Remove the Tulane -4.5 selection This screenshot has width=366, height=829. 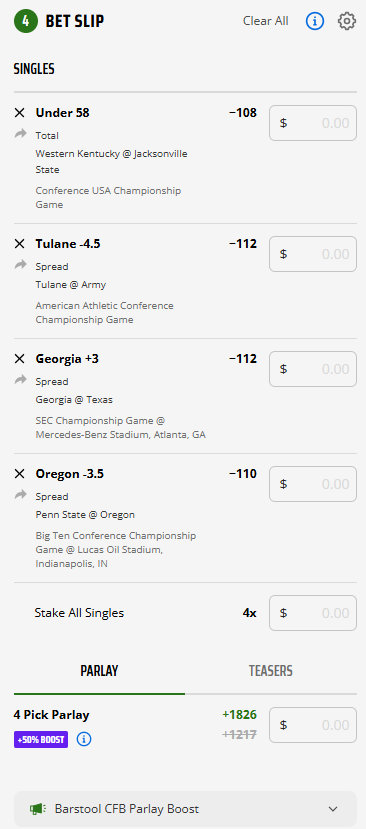pyautogui.click(x=20, y=244)
